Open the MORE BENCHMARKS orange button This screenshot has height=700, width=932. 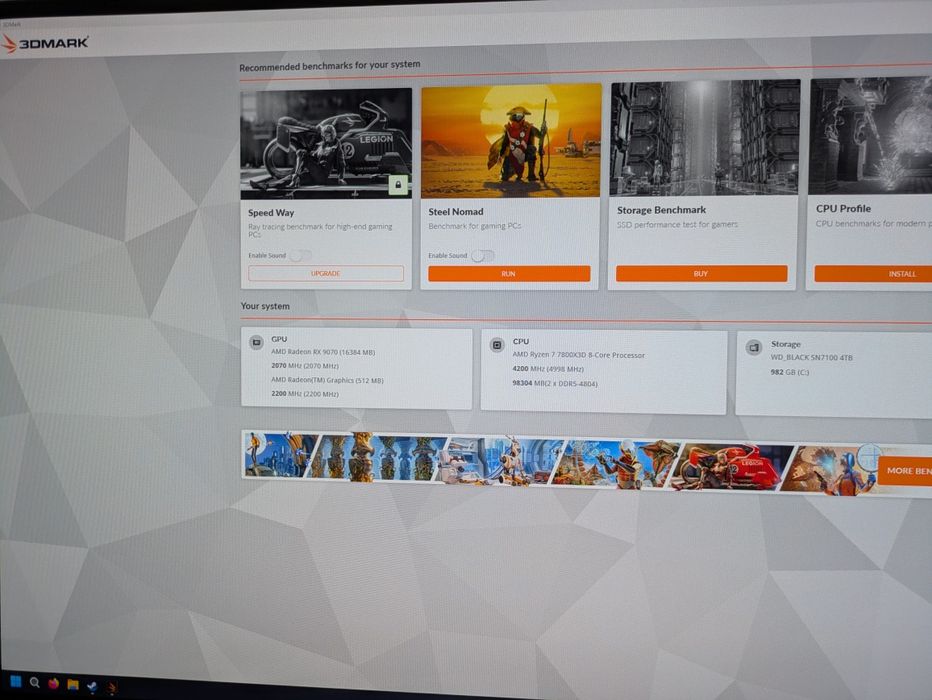905,471
